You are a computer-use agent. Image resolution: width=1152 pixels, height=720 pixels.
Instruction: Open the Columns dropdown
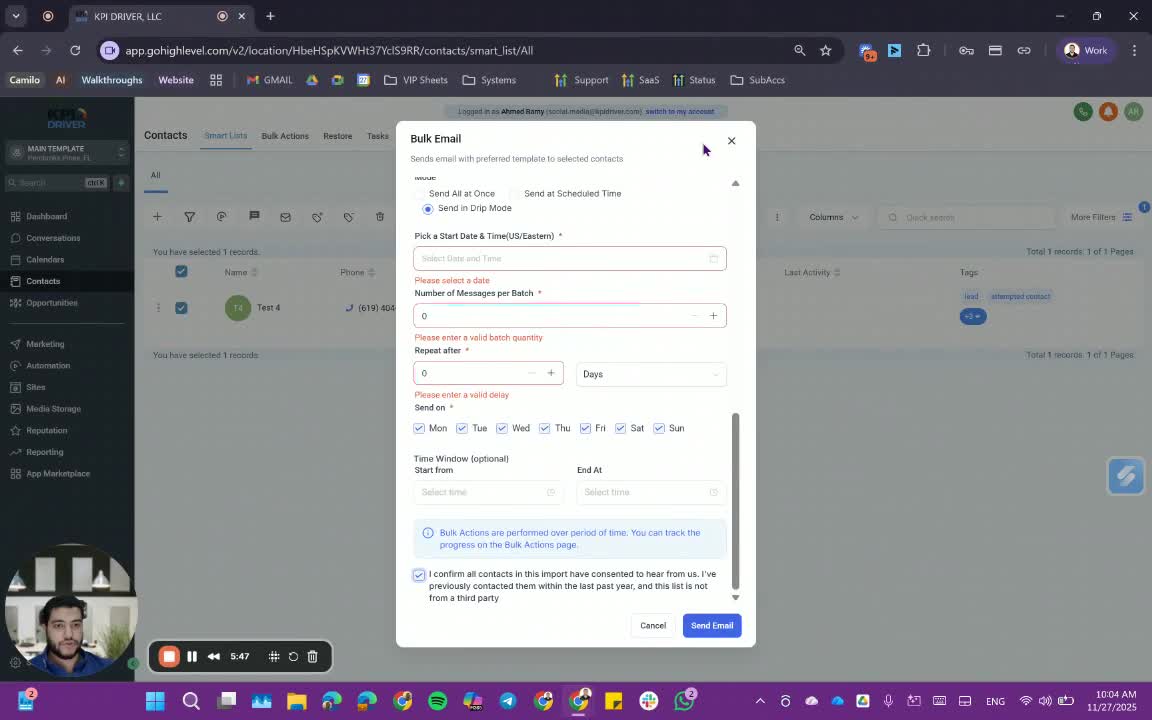coord(833,217)
